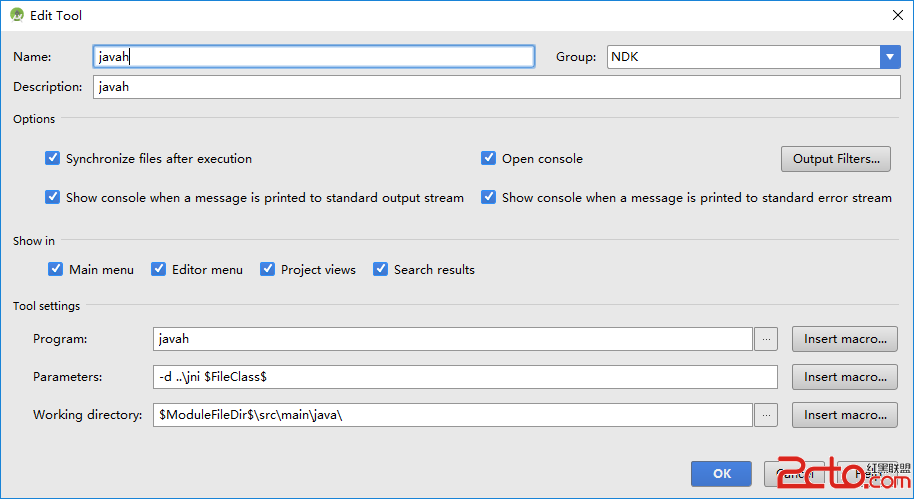Uncheck the Open console checkbox
This screenshot has height=499, width=914.
[x=489, y=159]
